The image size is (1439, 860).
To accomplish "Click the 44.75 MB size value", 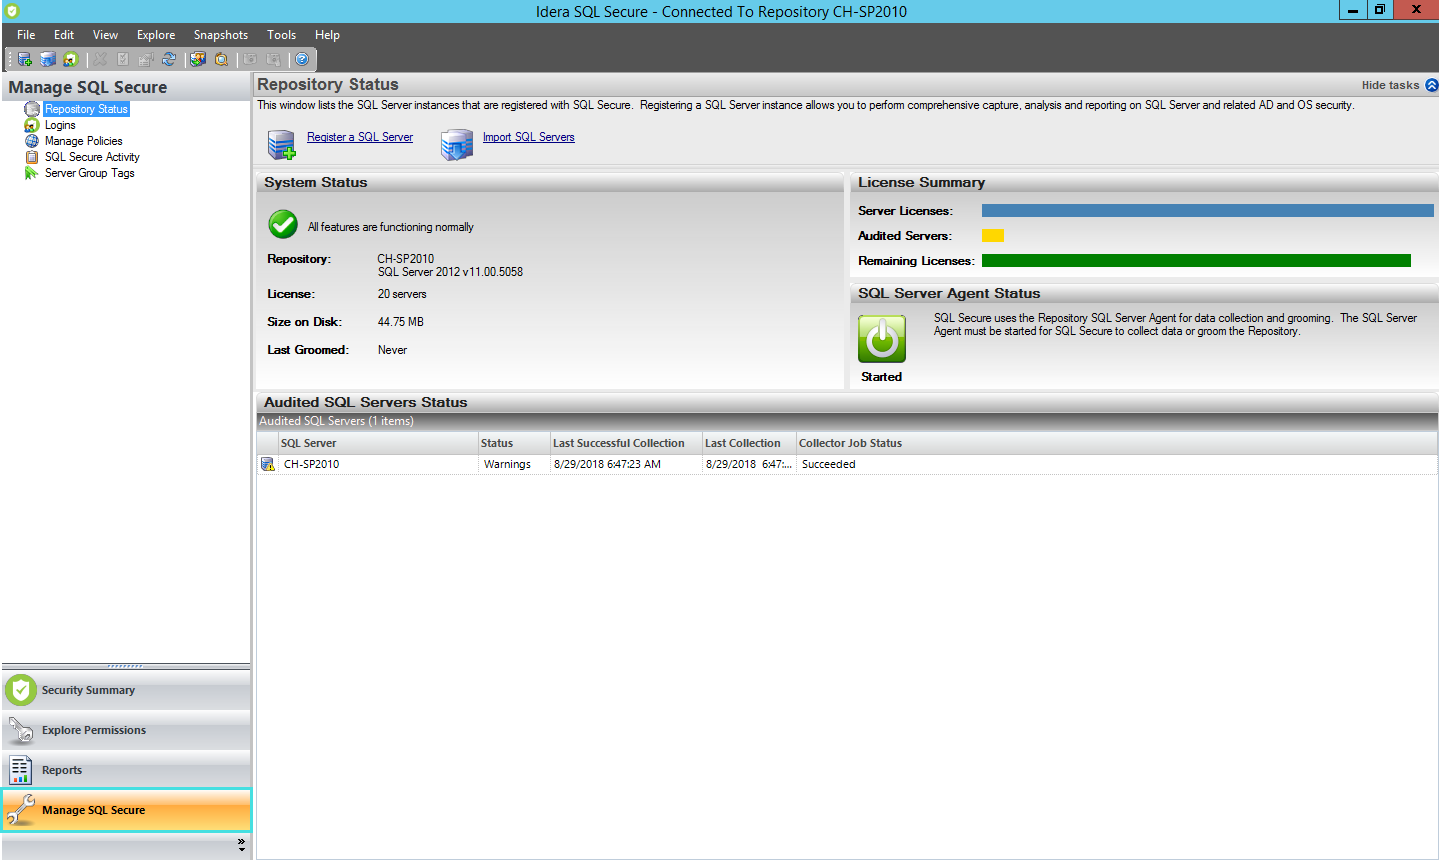I will pyautogui.click(x=401, y=322).
